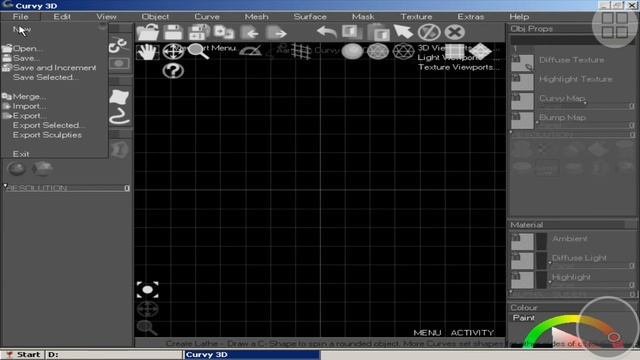The image size is (640, 360).
Task: Click the warped grid icon
Action: 301,52
